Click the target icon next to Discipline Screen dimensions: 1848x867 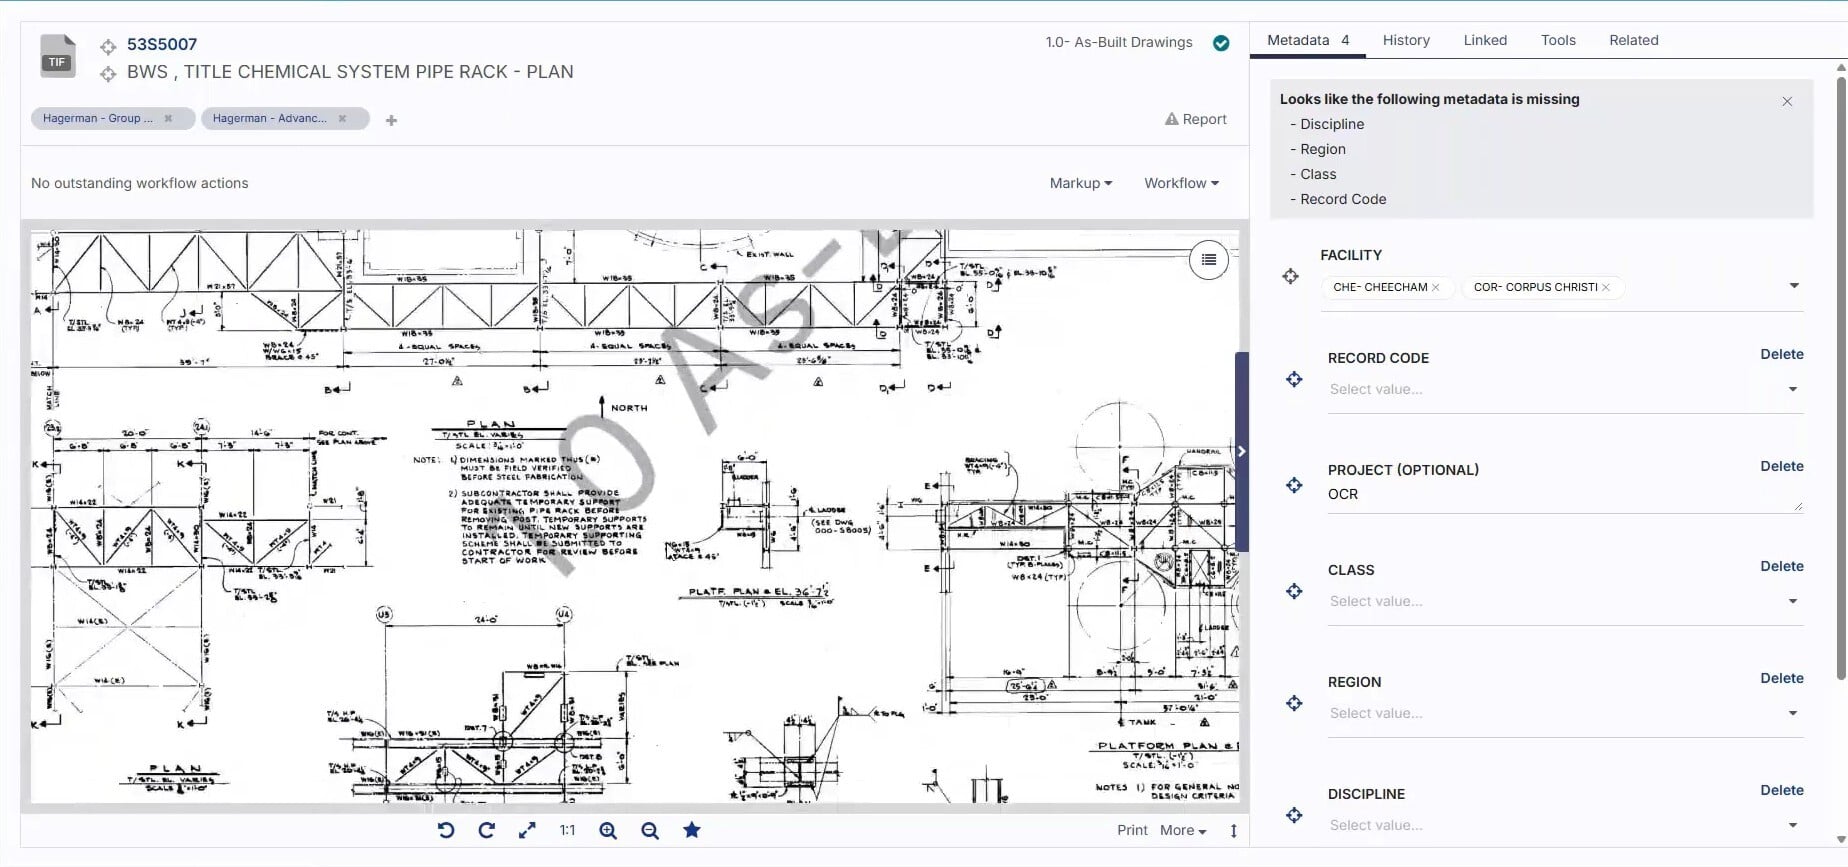(1294, 815)
